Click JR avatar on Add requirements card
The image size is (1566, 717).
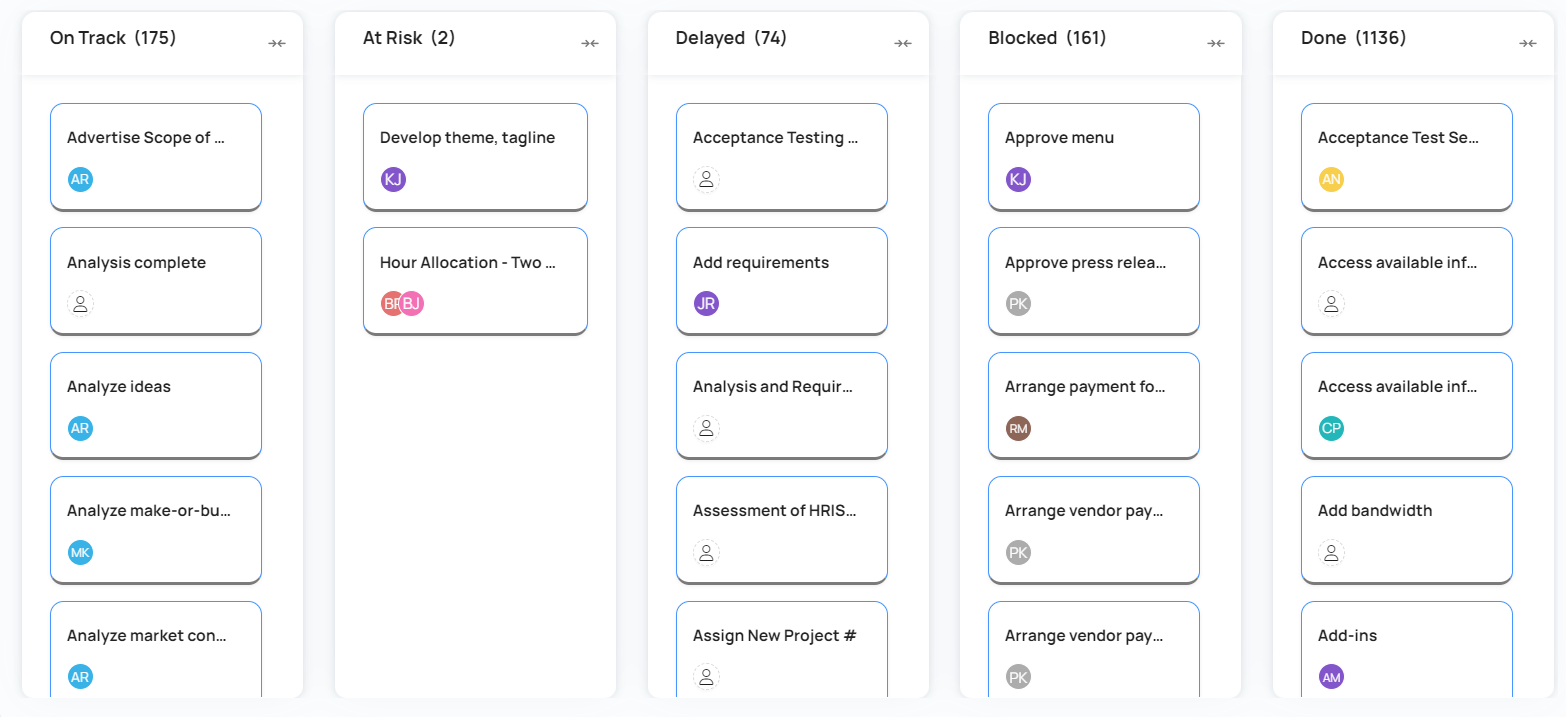(706, 304)
